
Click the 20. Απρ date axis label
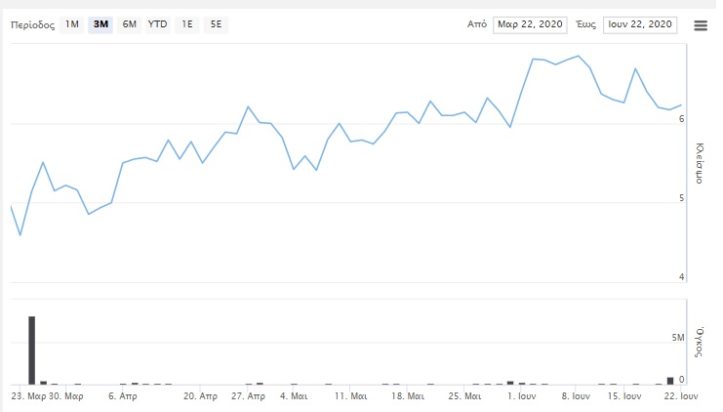pos(200,397)
